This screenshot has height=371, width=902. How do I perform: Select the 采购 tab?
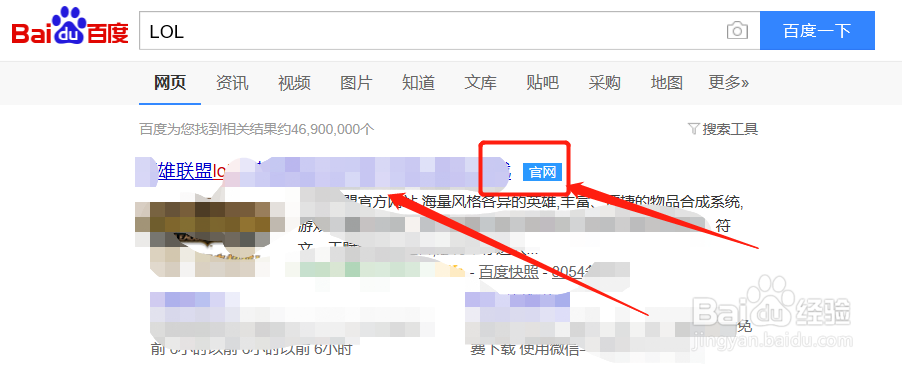coord(605,83)
